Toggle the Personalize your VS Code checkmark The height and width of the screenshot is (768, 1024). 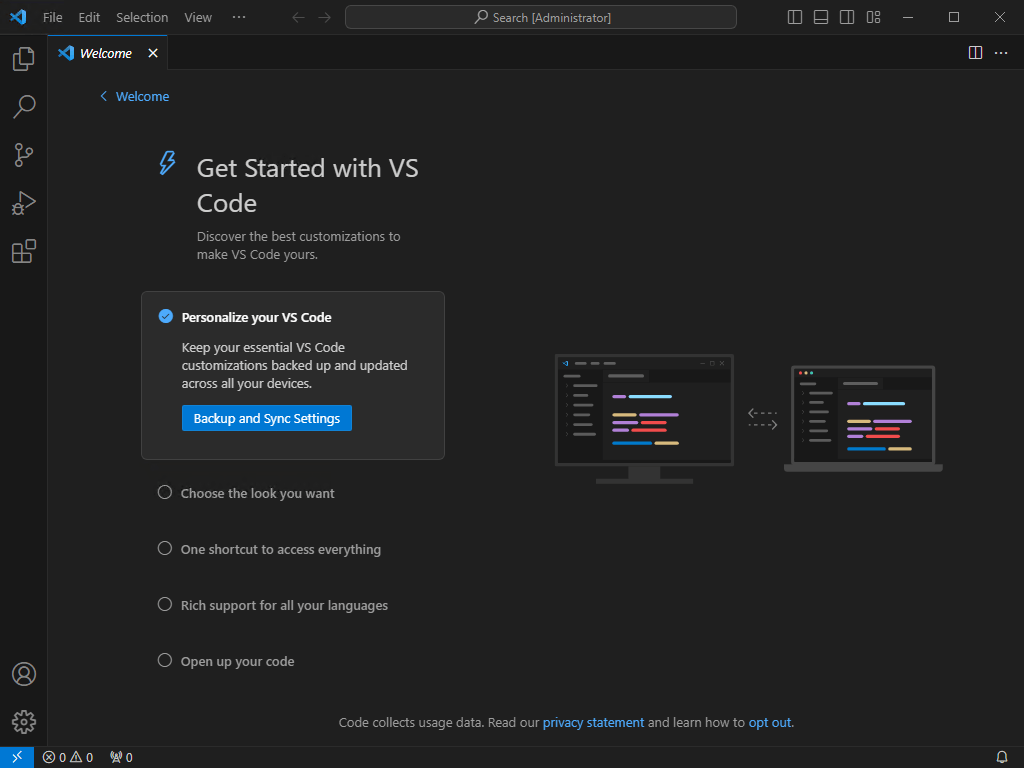tap(166, 317)
